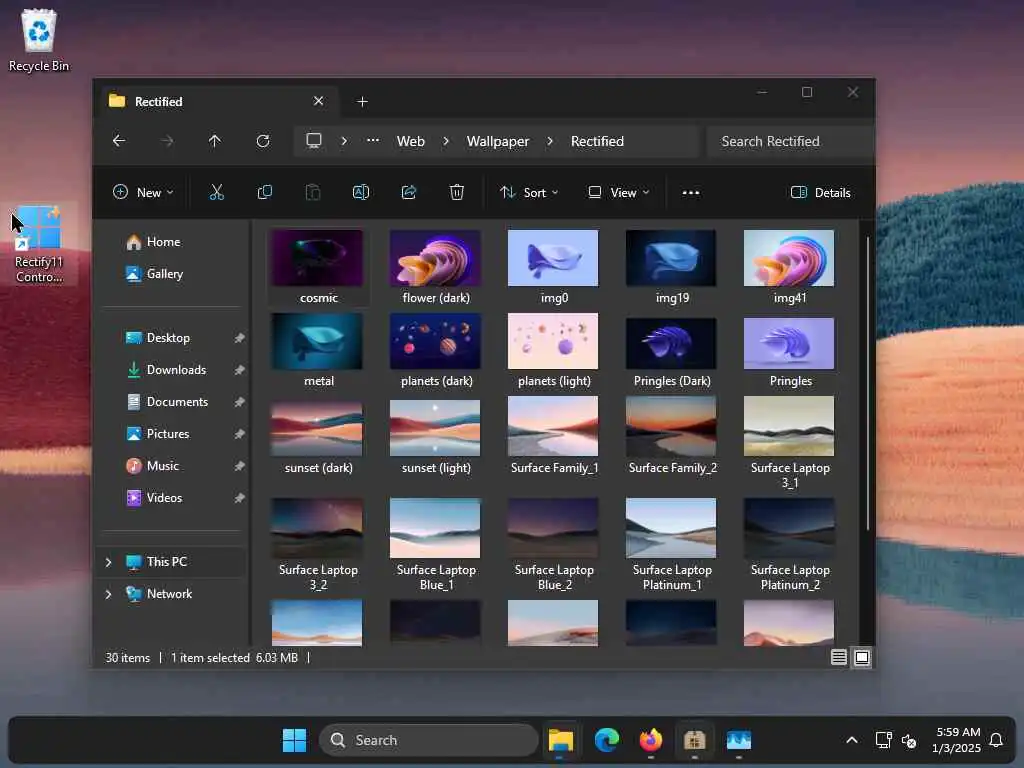
Task: Open the View dropdown
Action: pos(618,193)
